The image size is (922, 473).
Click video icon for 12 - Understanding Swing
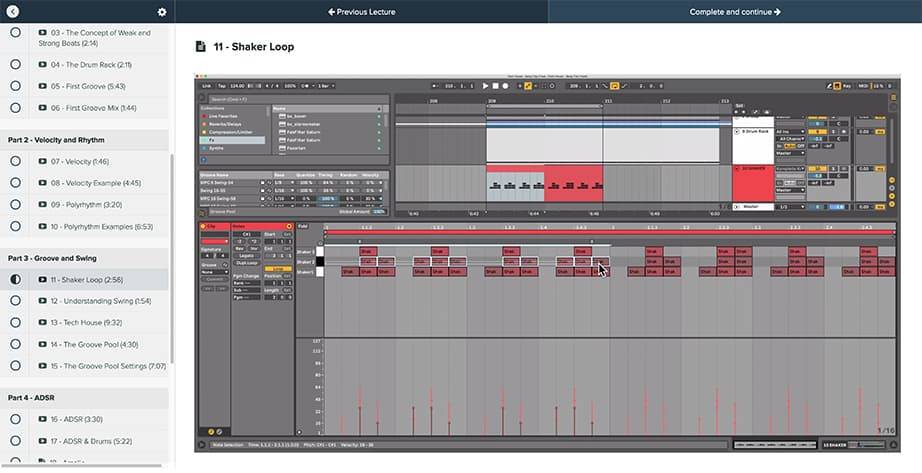pos(42,301)
